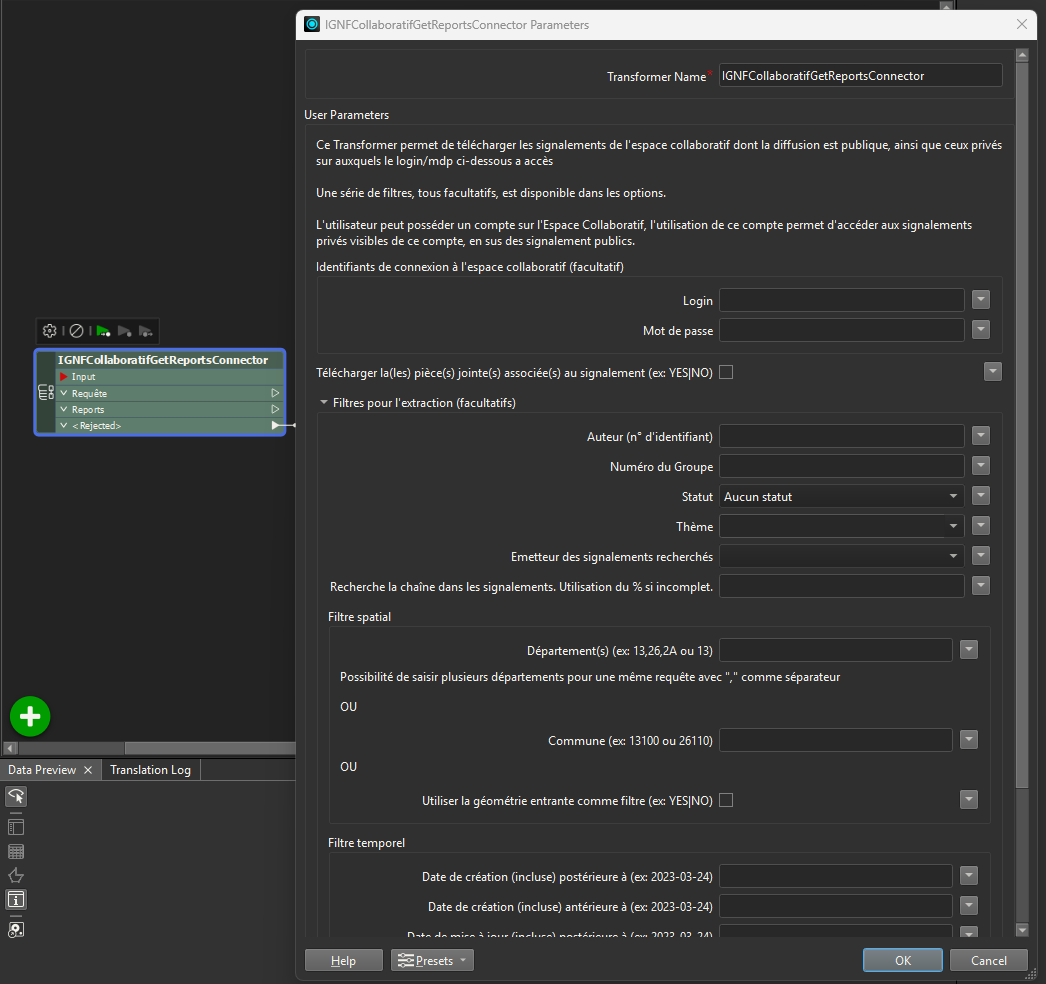Close the Data Preview tab with its X
Screen dimensions: 1046x984
point(88,770)
